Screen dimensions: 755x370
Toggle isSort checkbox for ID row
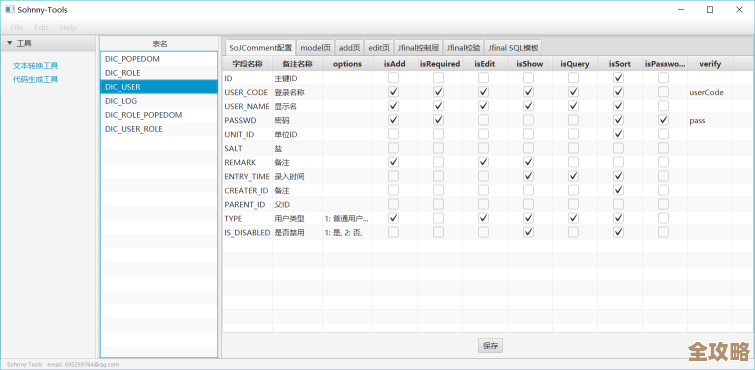point(619,77)
